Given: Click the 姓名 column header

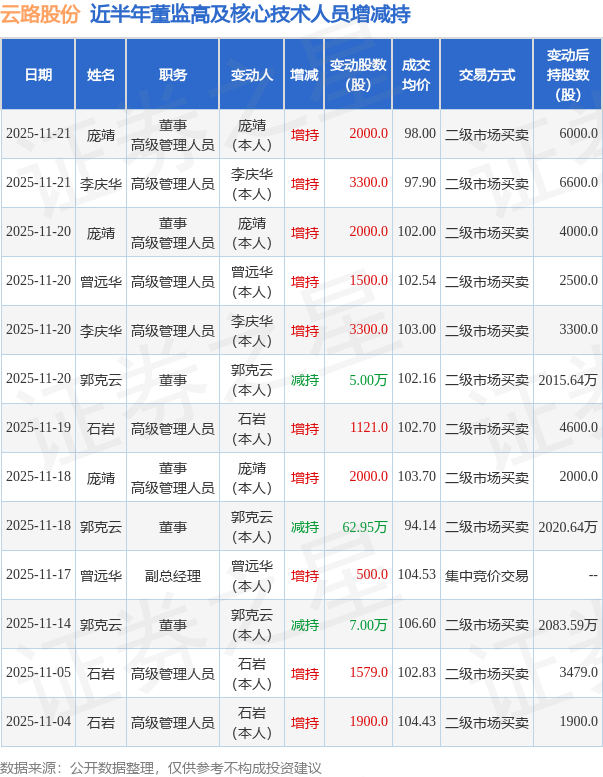Looking at the screenshot, I should (x=101, y=75).
